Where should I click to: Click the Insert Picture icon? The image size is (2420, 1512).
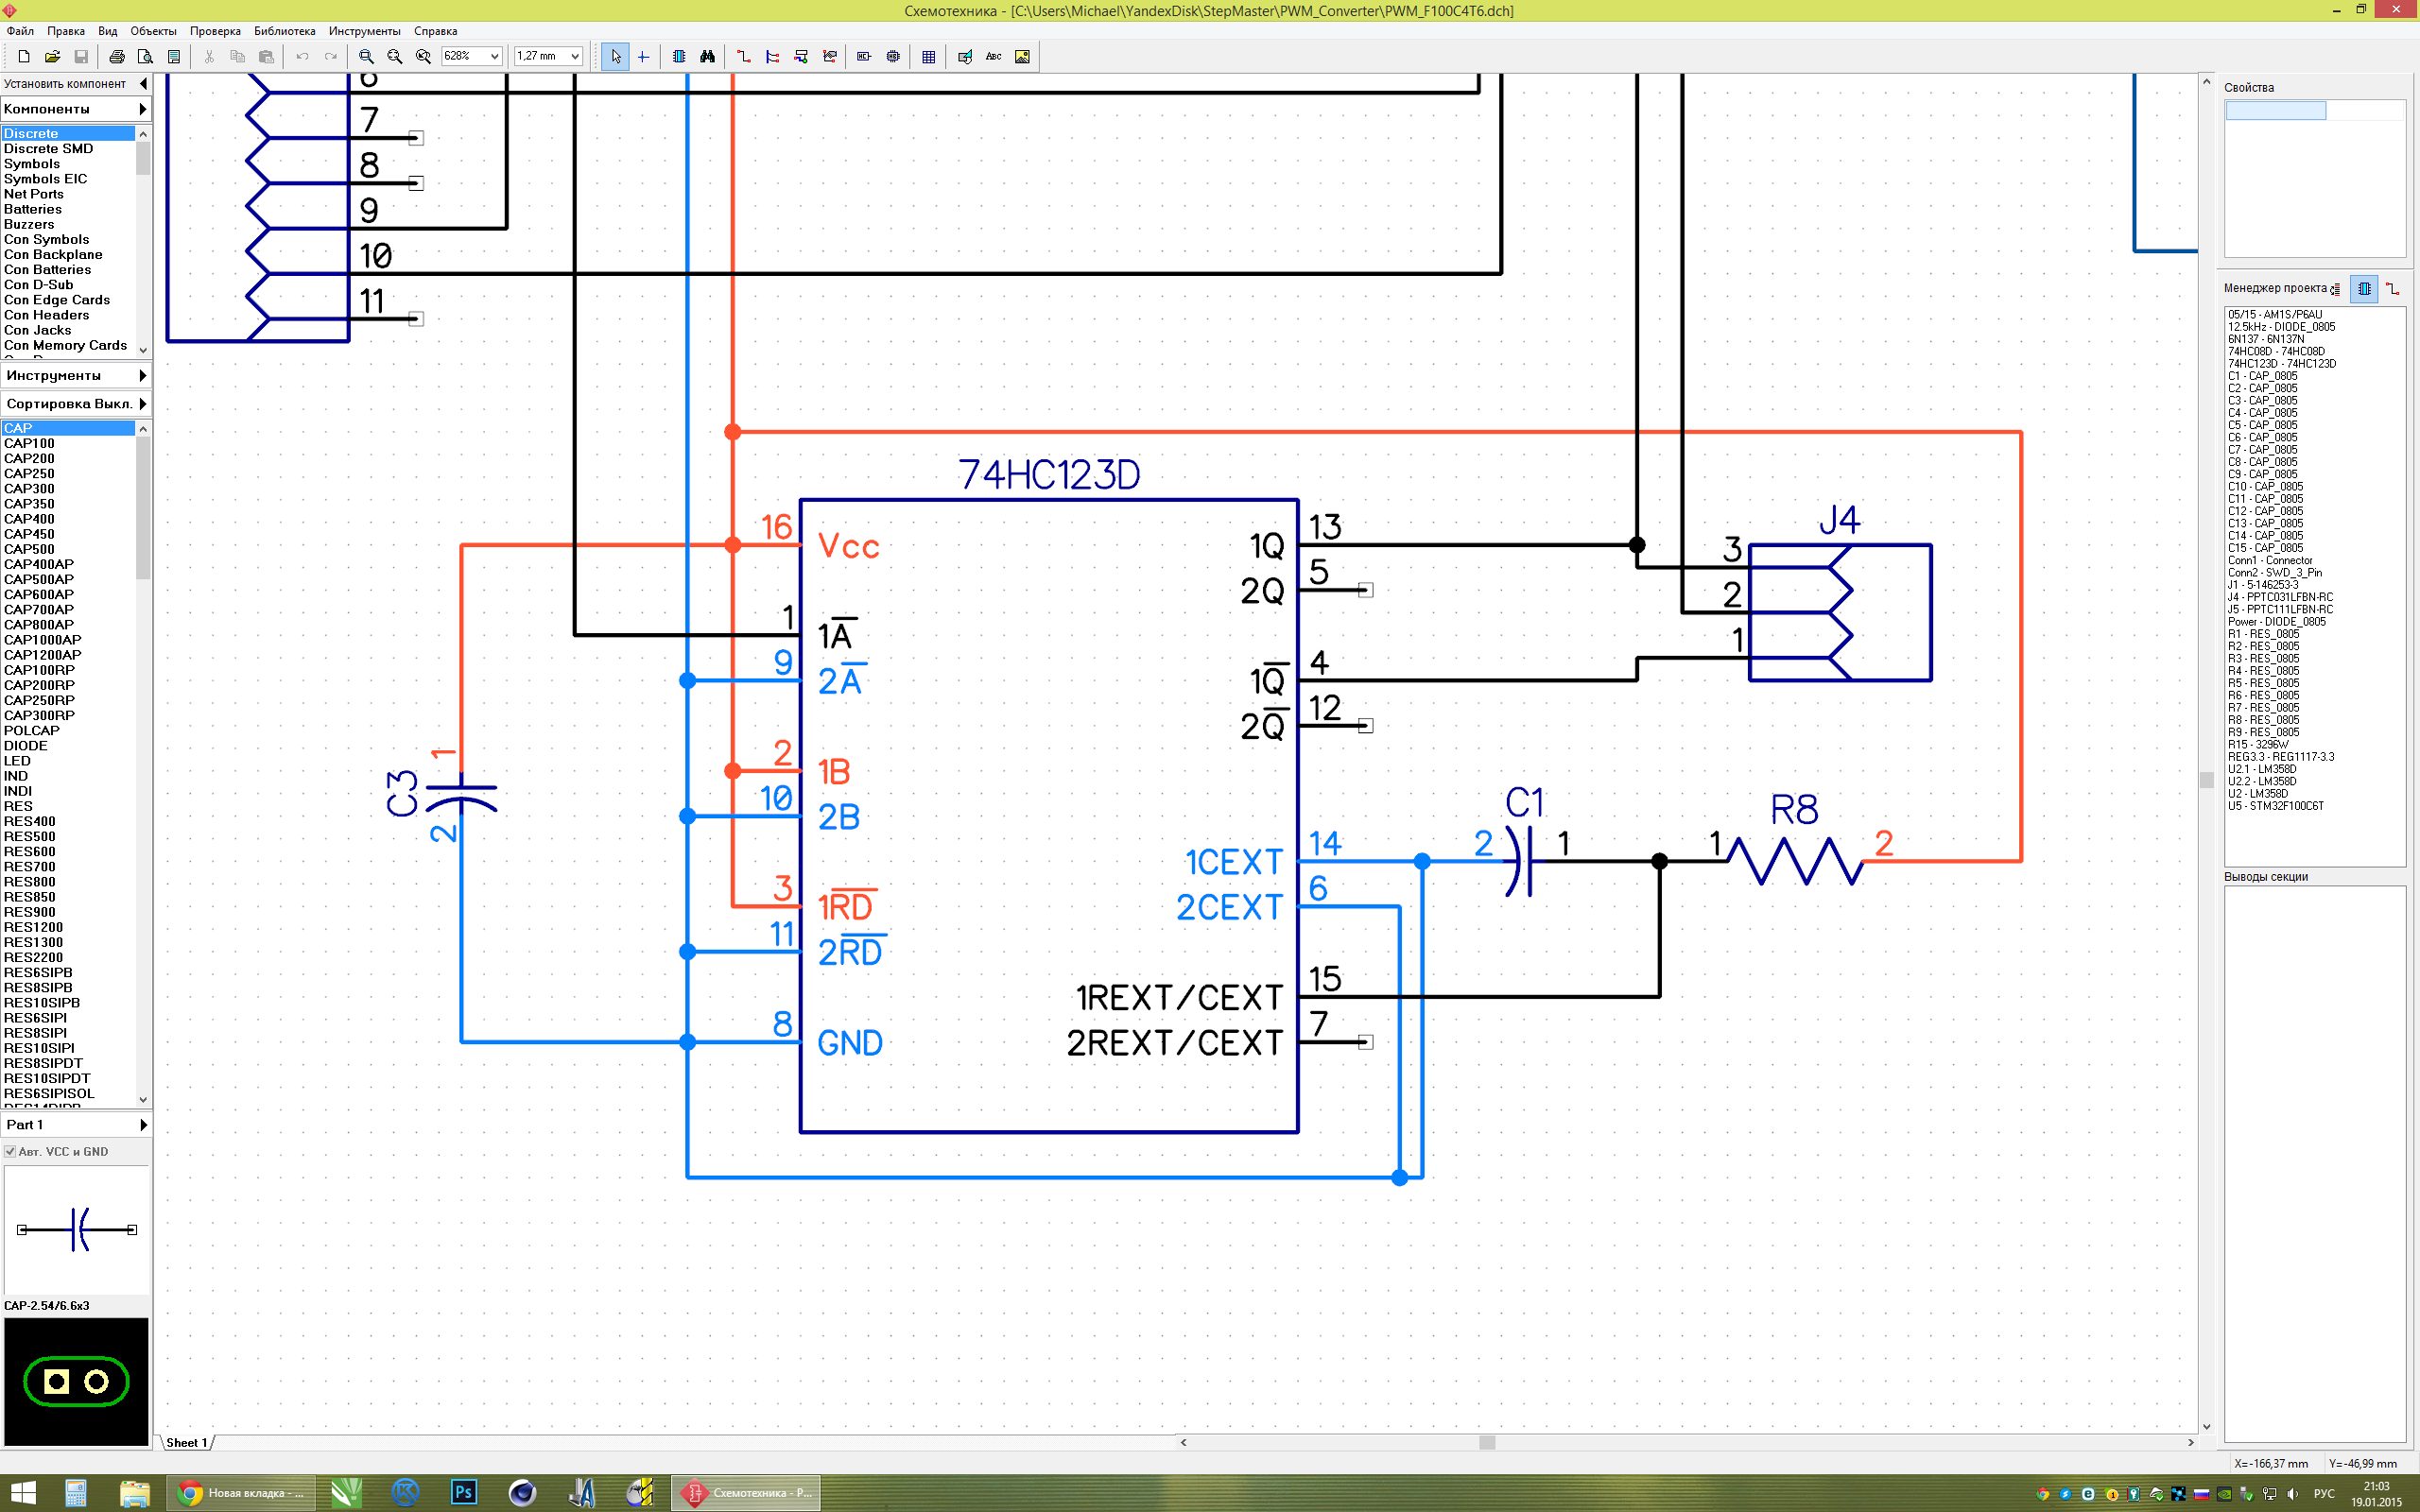click(x=1022, y=57)
